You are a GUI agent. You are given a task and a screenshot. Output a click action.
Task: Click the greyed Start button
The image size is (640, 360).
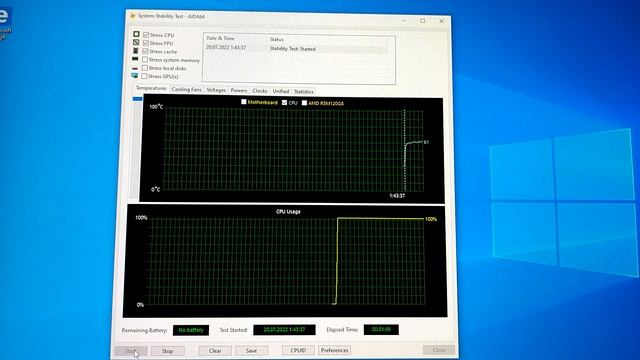pos(131,351)
